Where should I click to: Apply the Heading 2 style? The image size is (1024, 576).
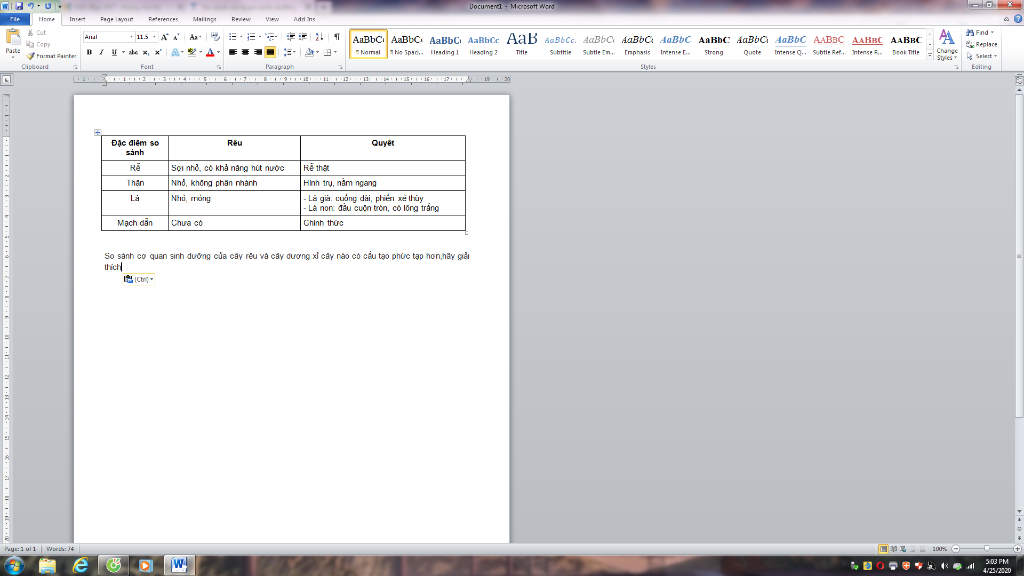(483, 44)
